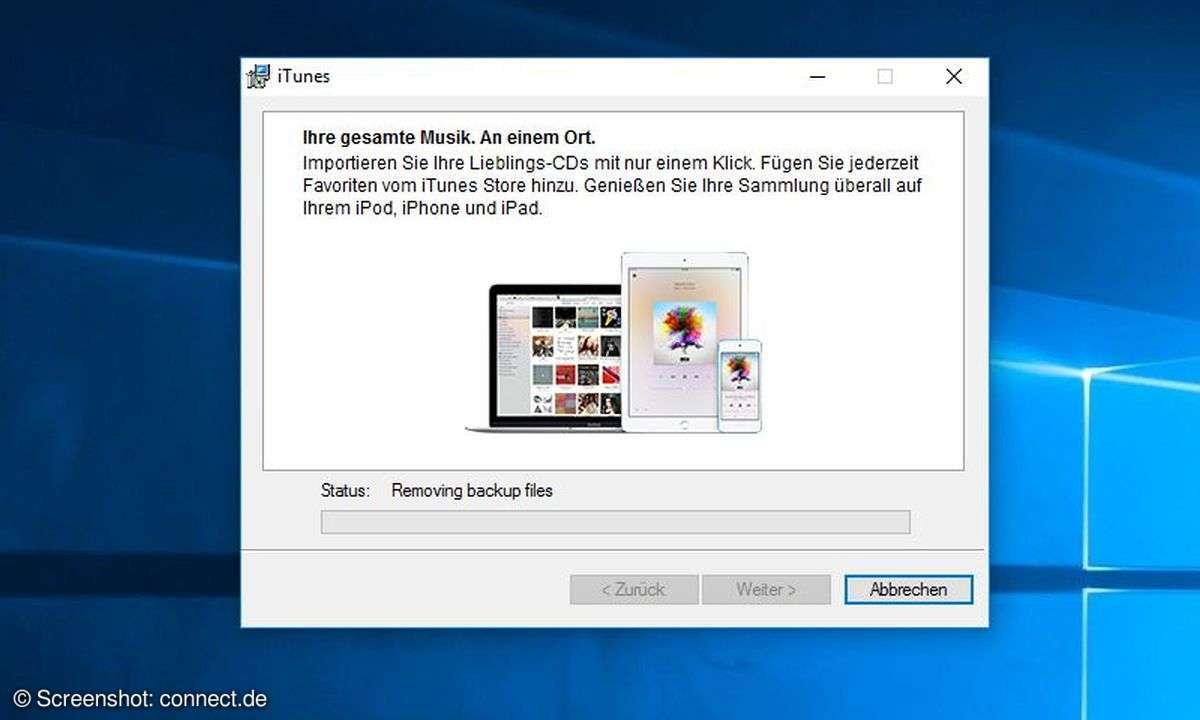Viewport: 1200px width, 720px height.
Task: Click the installation progress bar
Action: [615, 522]
